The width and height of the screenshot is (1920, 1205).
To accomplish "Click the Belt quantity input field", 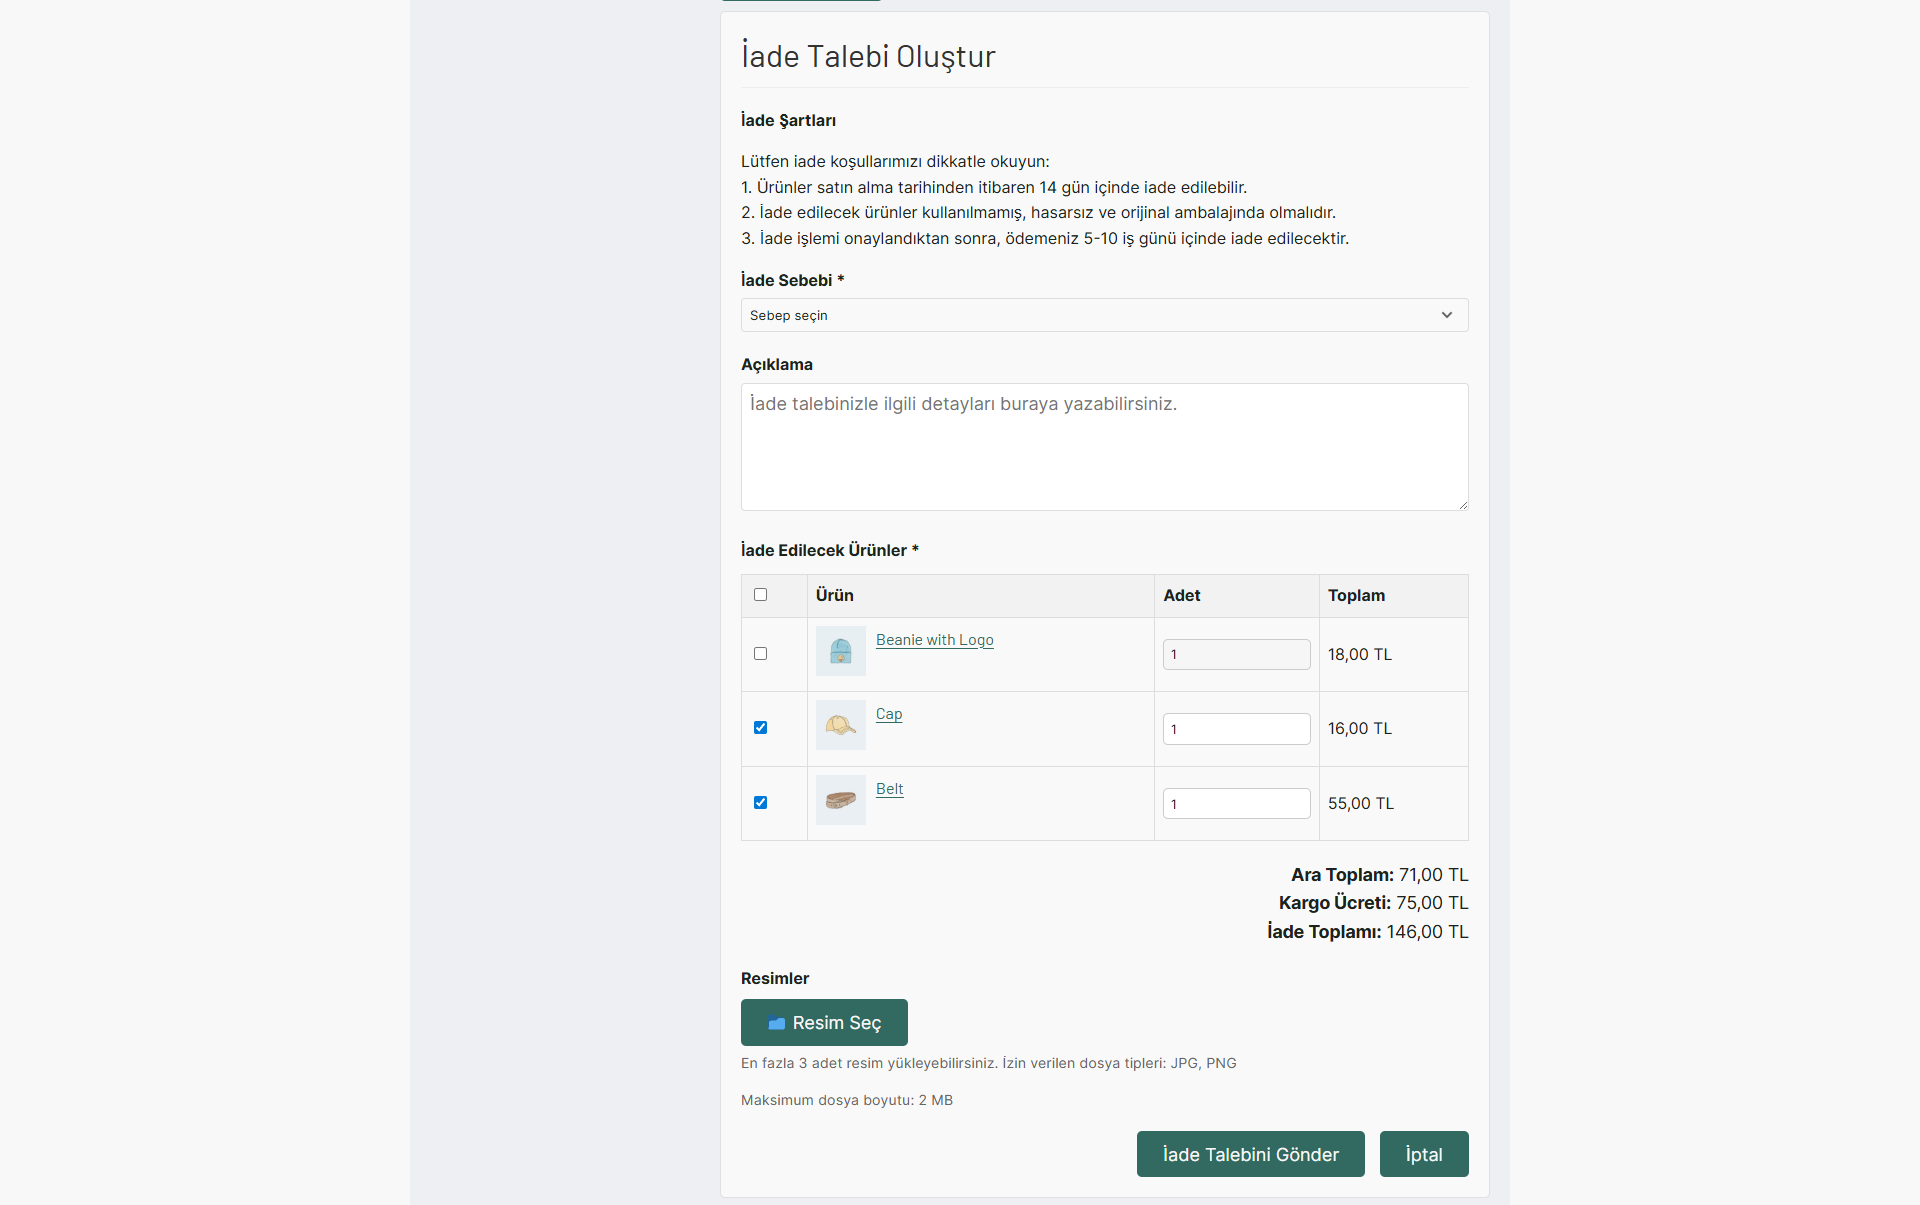I will coord(1236,804).
